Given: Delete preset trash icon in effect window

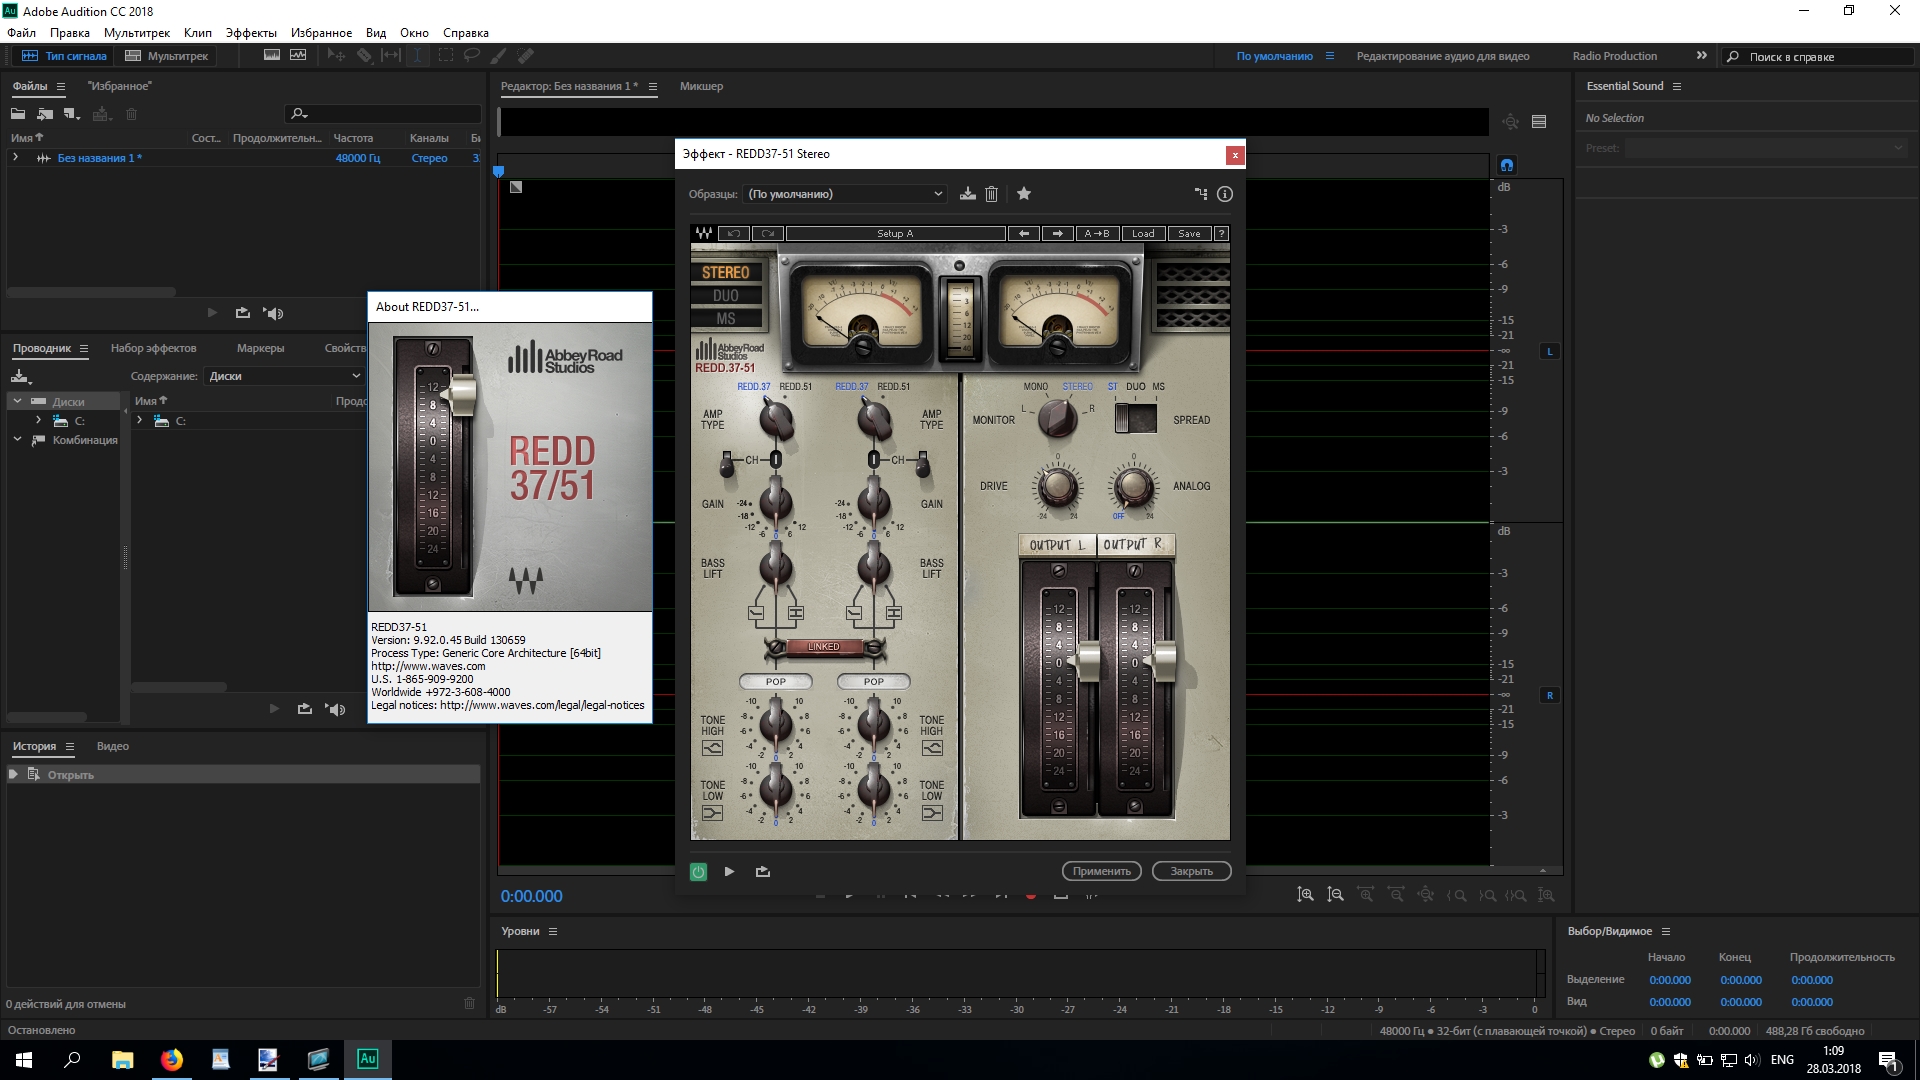Looking at the screenshot, I should (991, 194).
